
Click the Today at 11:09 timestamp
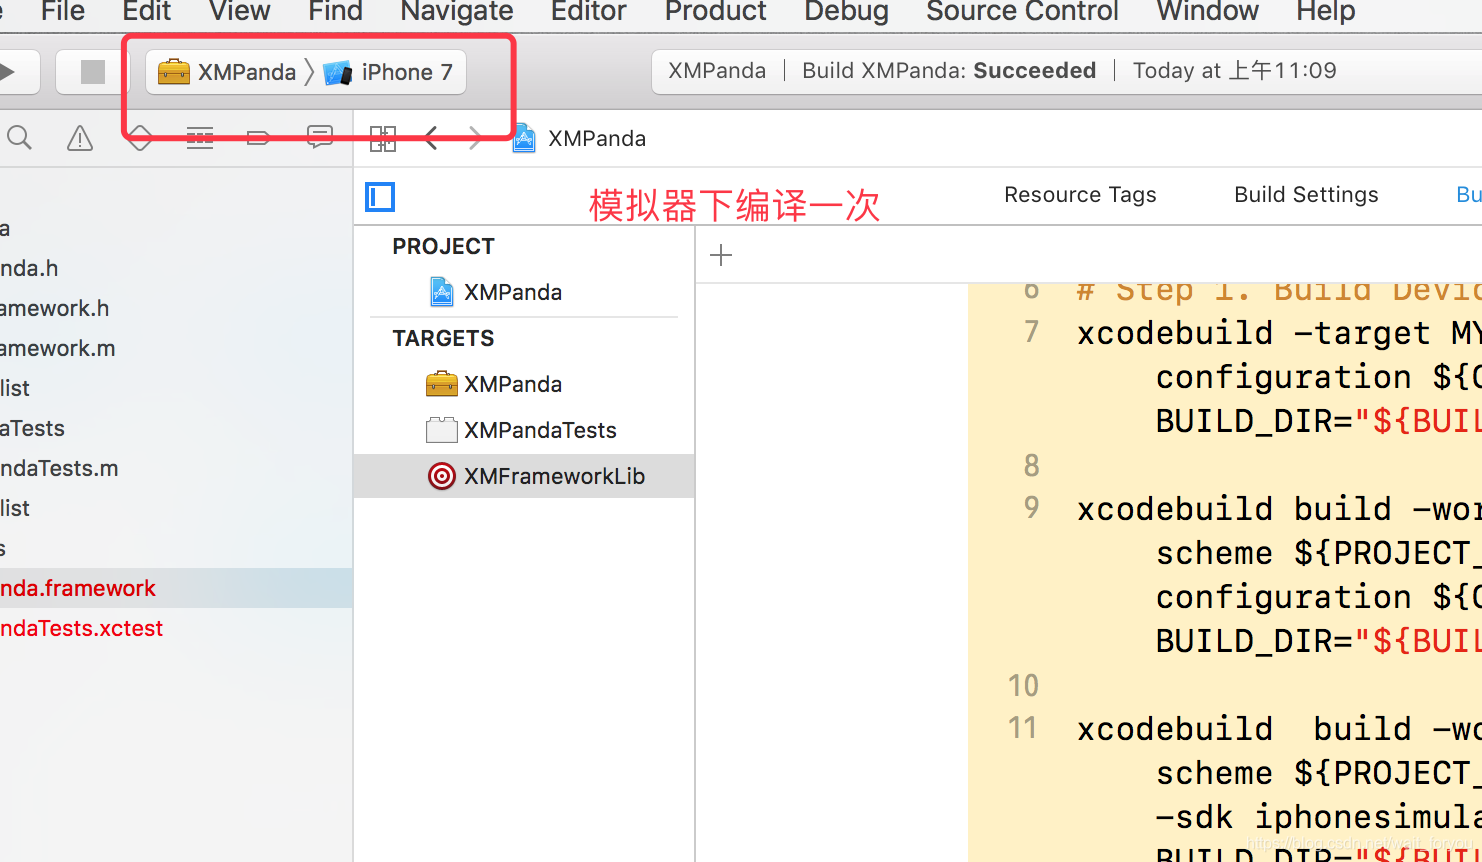(1234, 71)
